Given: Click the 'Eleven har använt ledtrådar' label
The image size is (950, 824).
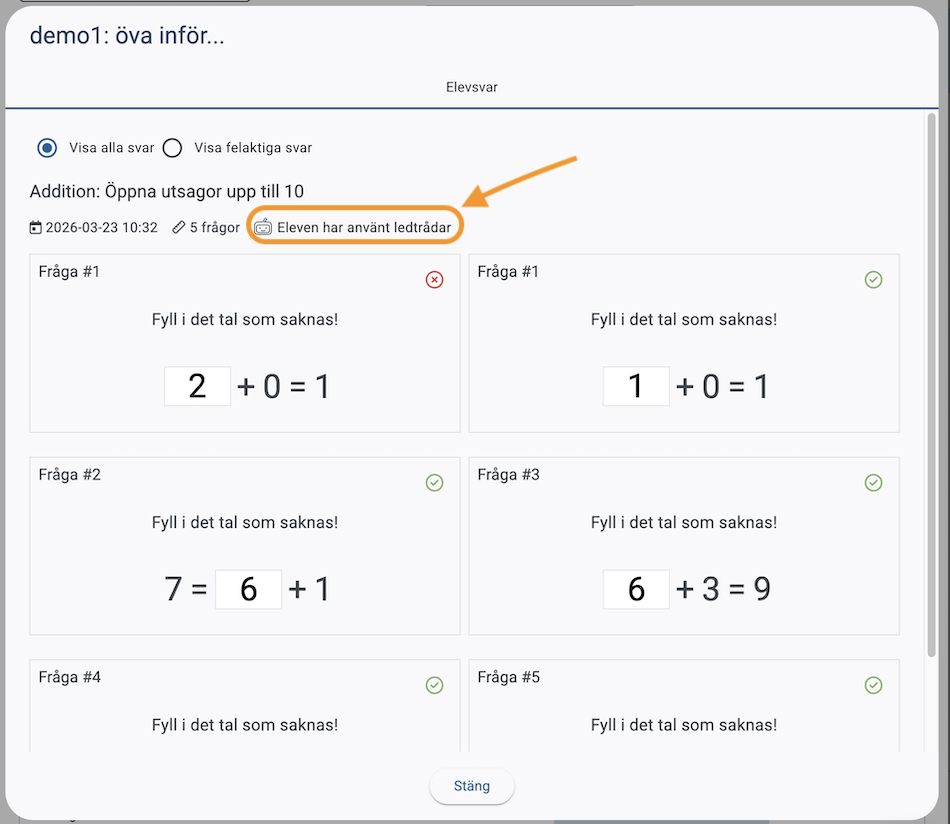Looking at the screenshot, I should coord(364,228).
